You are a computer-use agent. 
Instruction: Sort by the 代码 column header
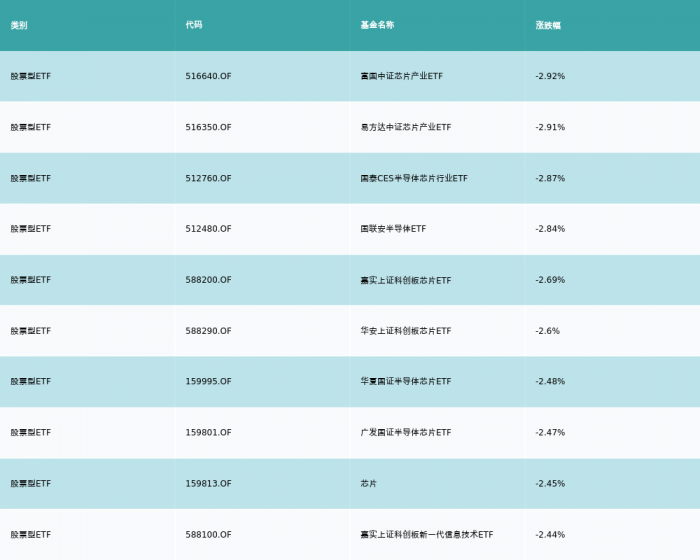194,25
